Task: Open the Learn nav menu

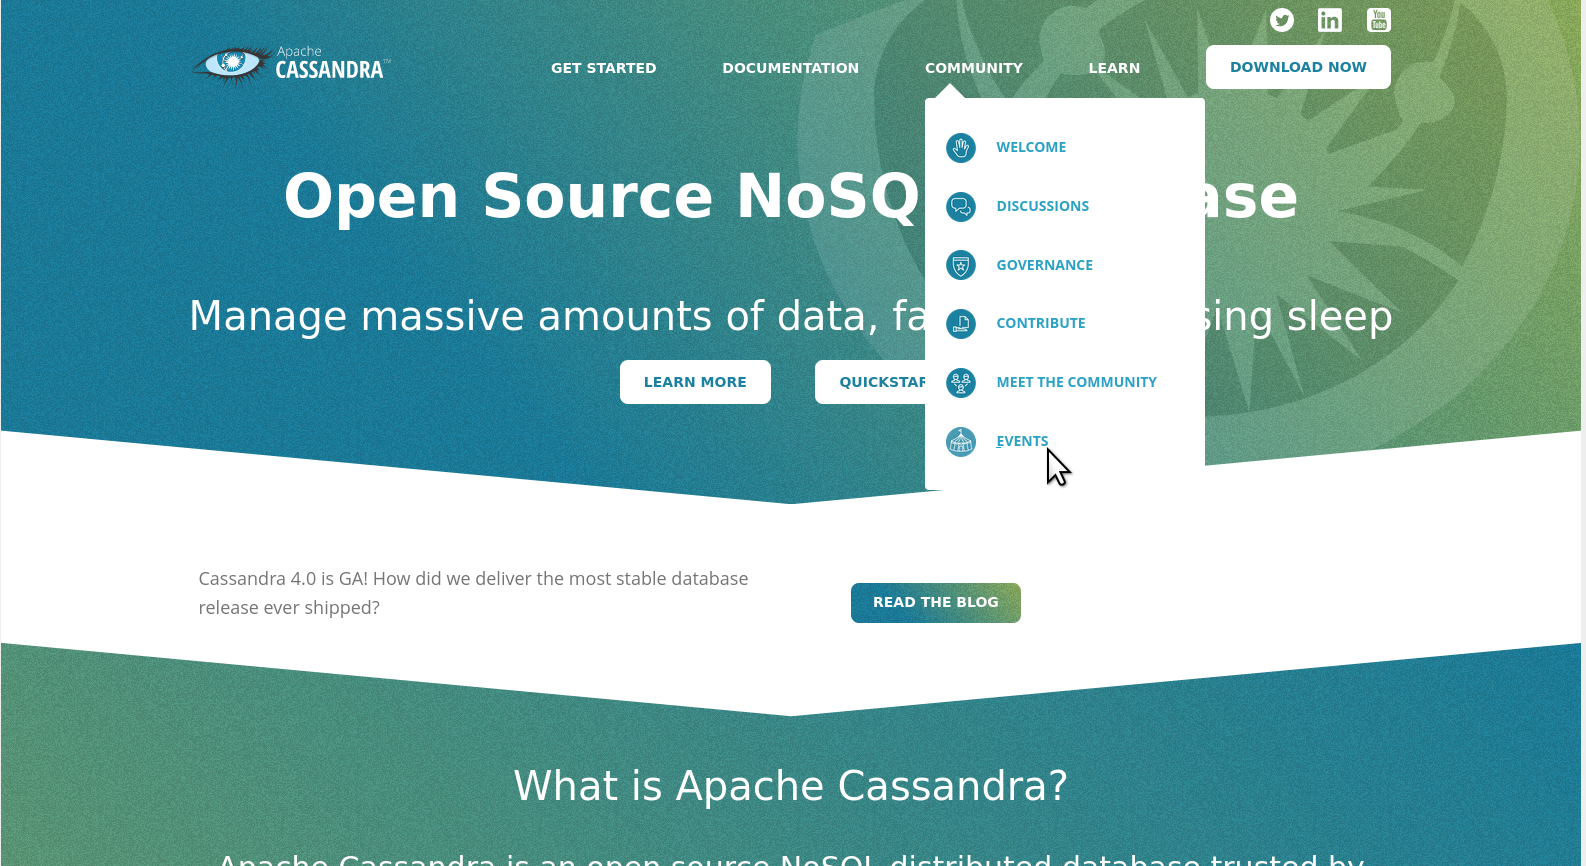Action: click(x=1114, y=68)
